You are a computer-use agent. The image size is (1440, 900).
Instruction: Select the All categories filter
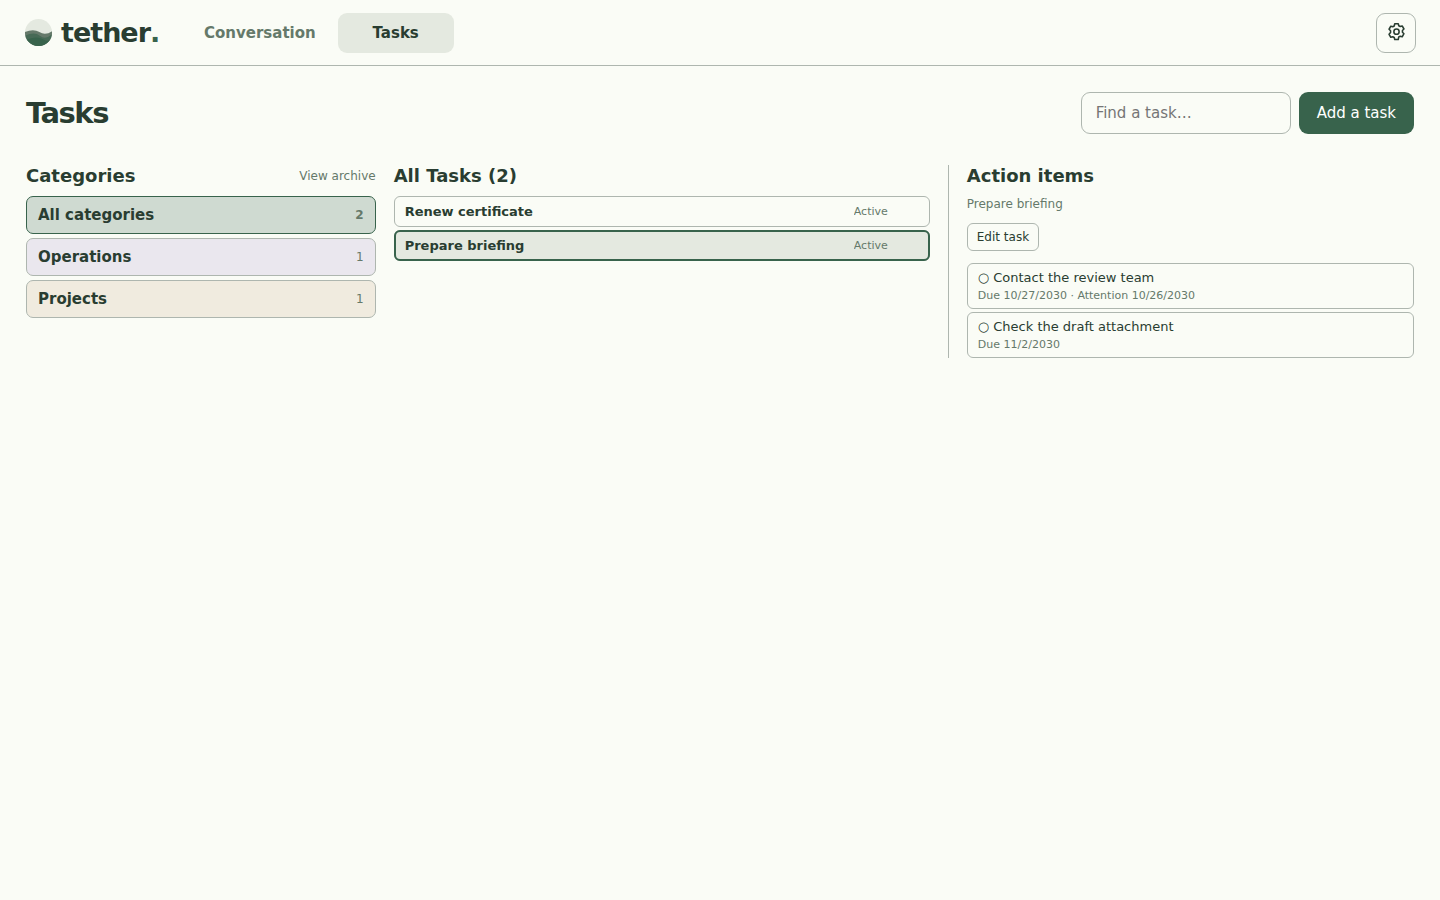[x=201, y=215]
